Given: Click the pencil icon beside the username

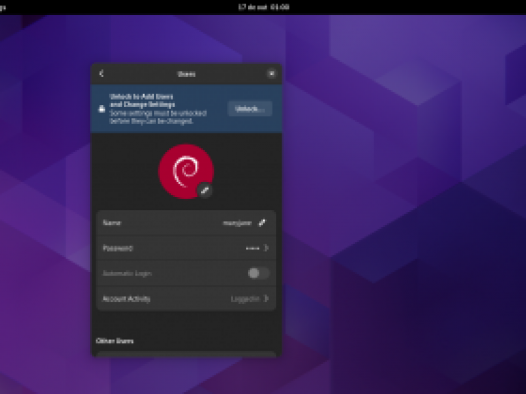Looking at the screenshot, I should [x=262, y=223].
